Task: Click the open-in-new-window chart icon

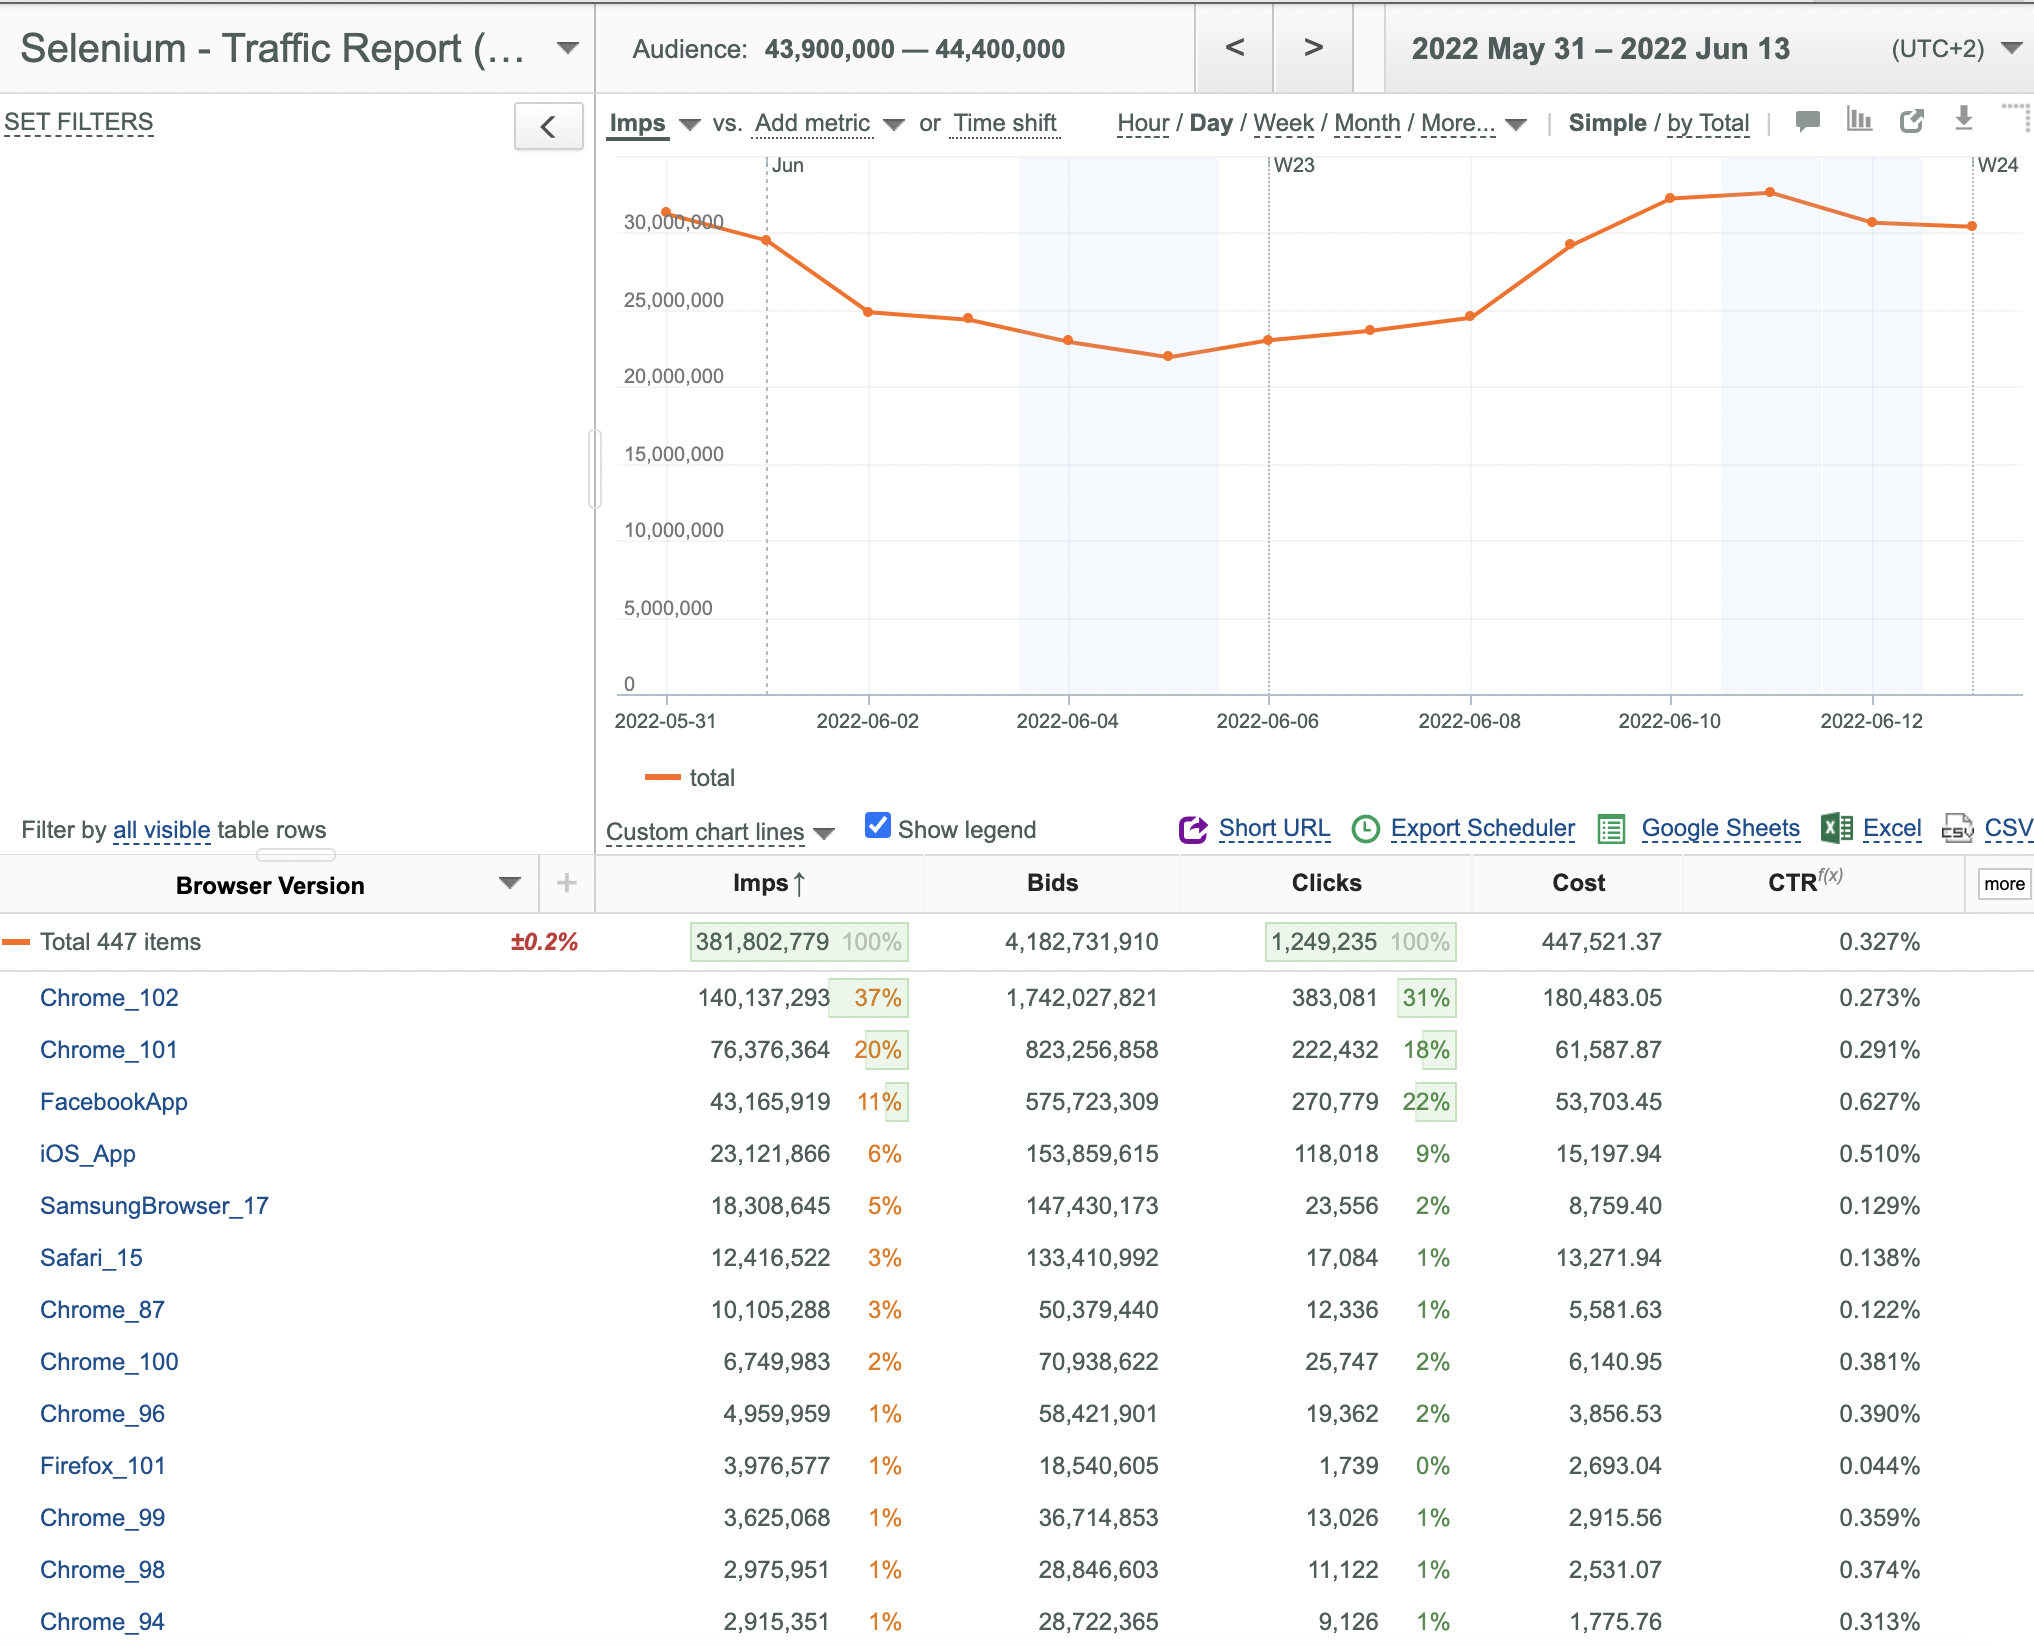Action: tap(1912, 122)
